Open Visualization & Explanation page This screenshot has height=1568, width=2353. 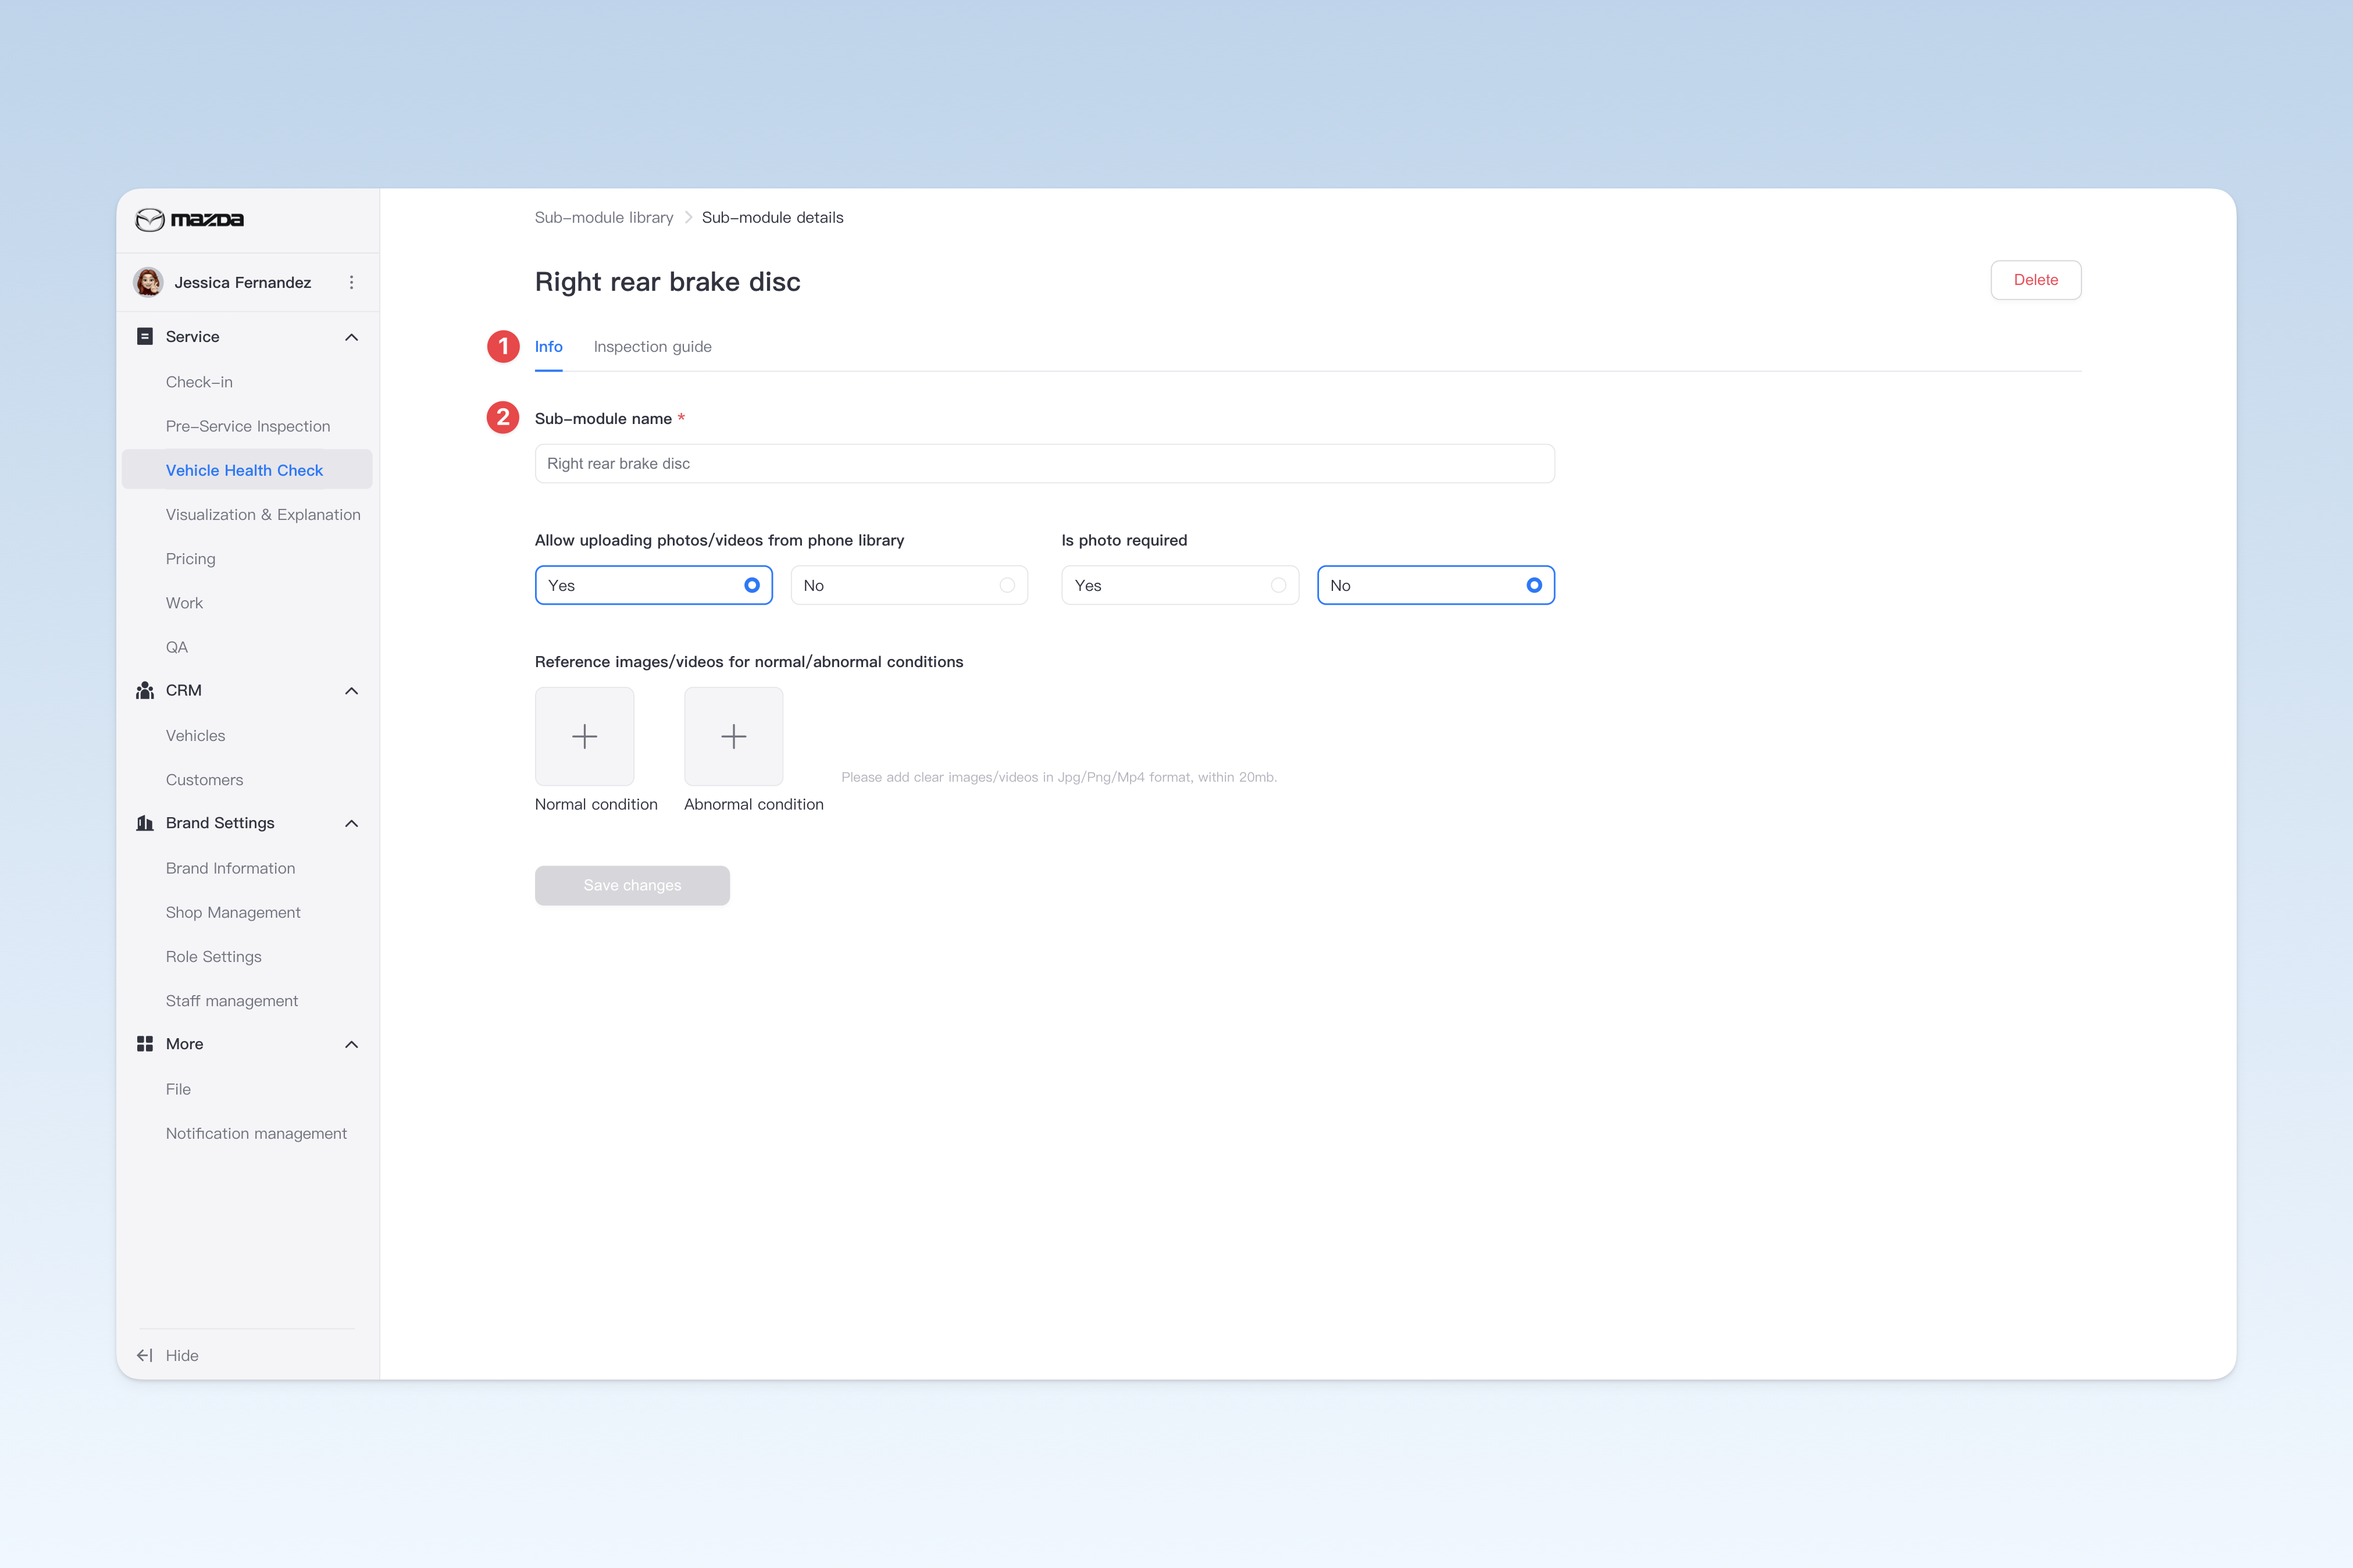[263, 514]
